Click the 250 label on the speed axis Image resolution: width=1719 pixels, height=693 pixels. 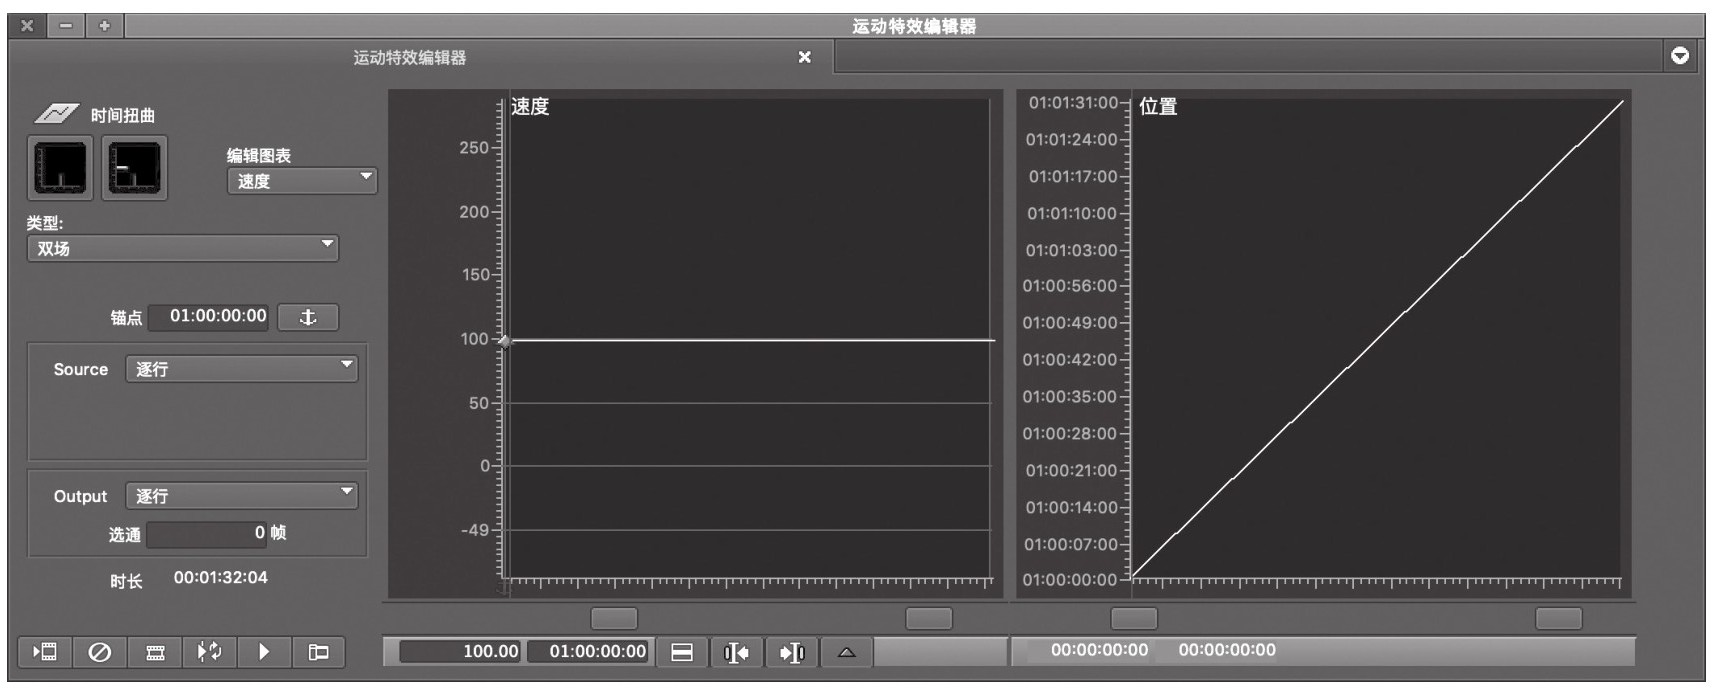point(474,148)
